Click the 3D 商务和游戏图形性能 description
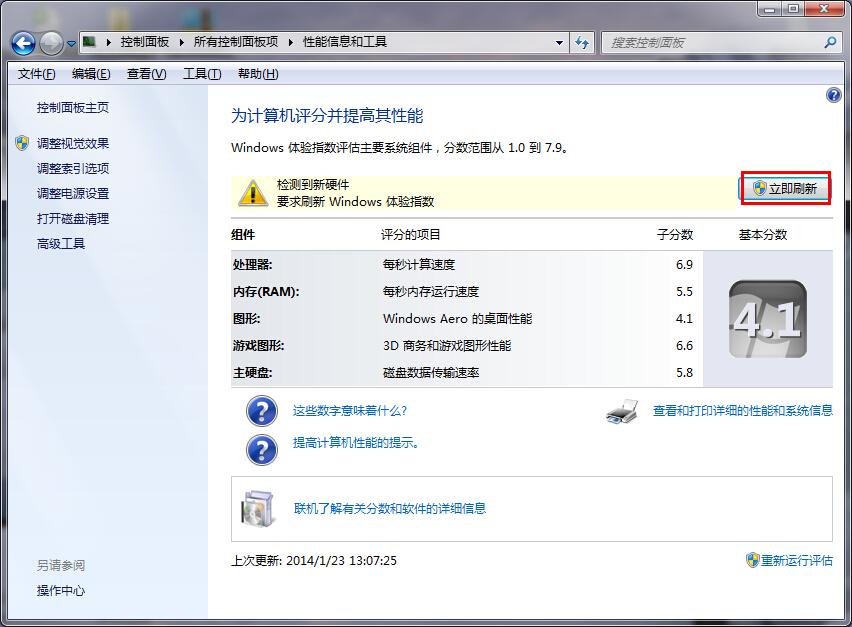The image size is (852, 627). coord(447,346)
